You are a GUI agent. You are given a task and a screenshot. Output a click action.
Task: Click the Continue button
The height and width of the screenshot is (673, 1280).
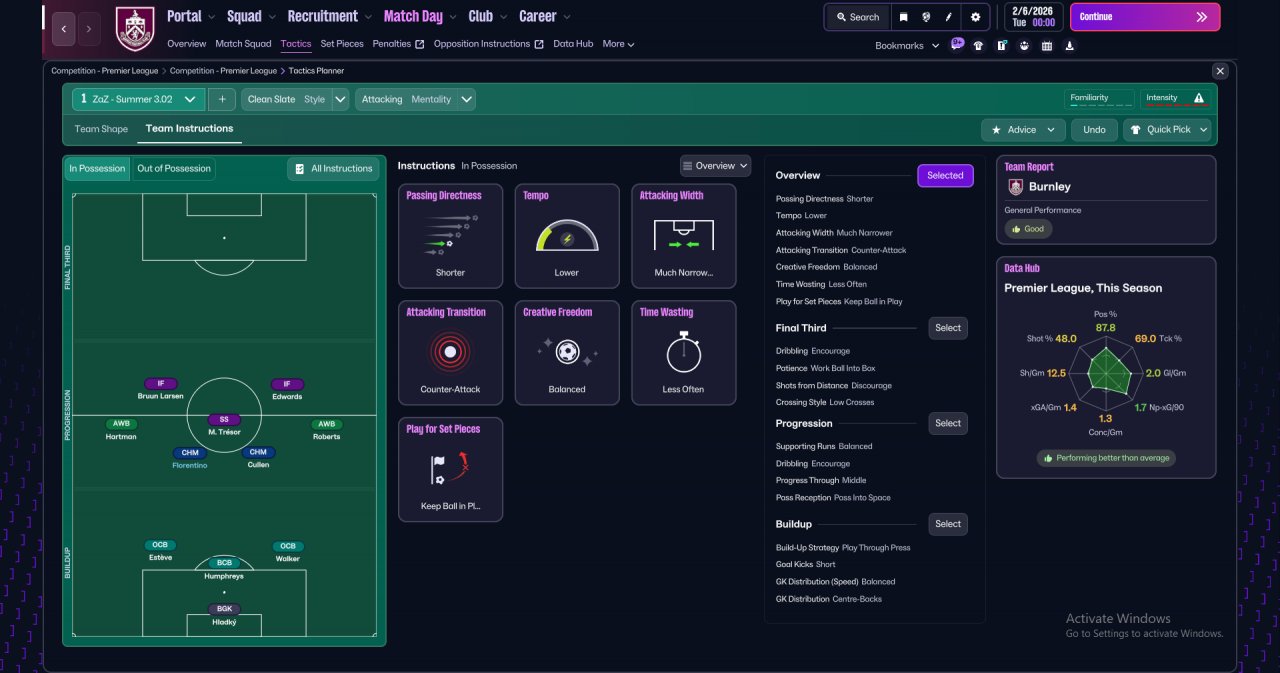(1145, 17)
